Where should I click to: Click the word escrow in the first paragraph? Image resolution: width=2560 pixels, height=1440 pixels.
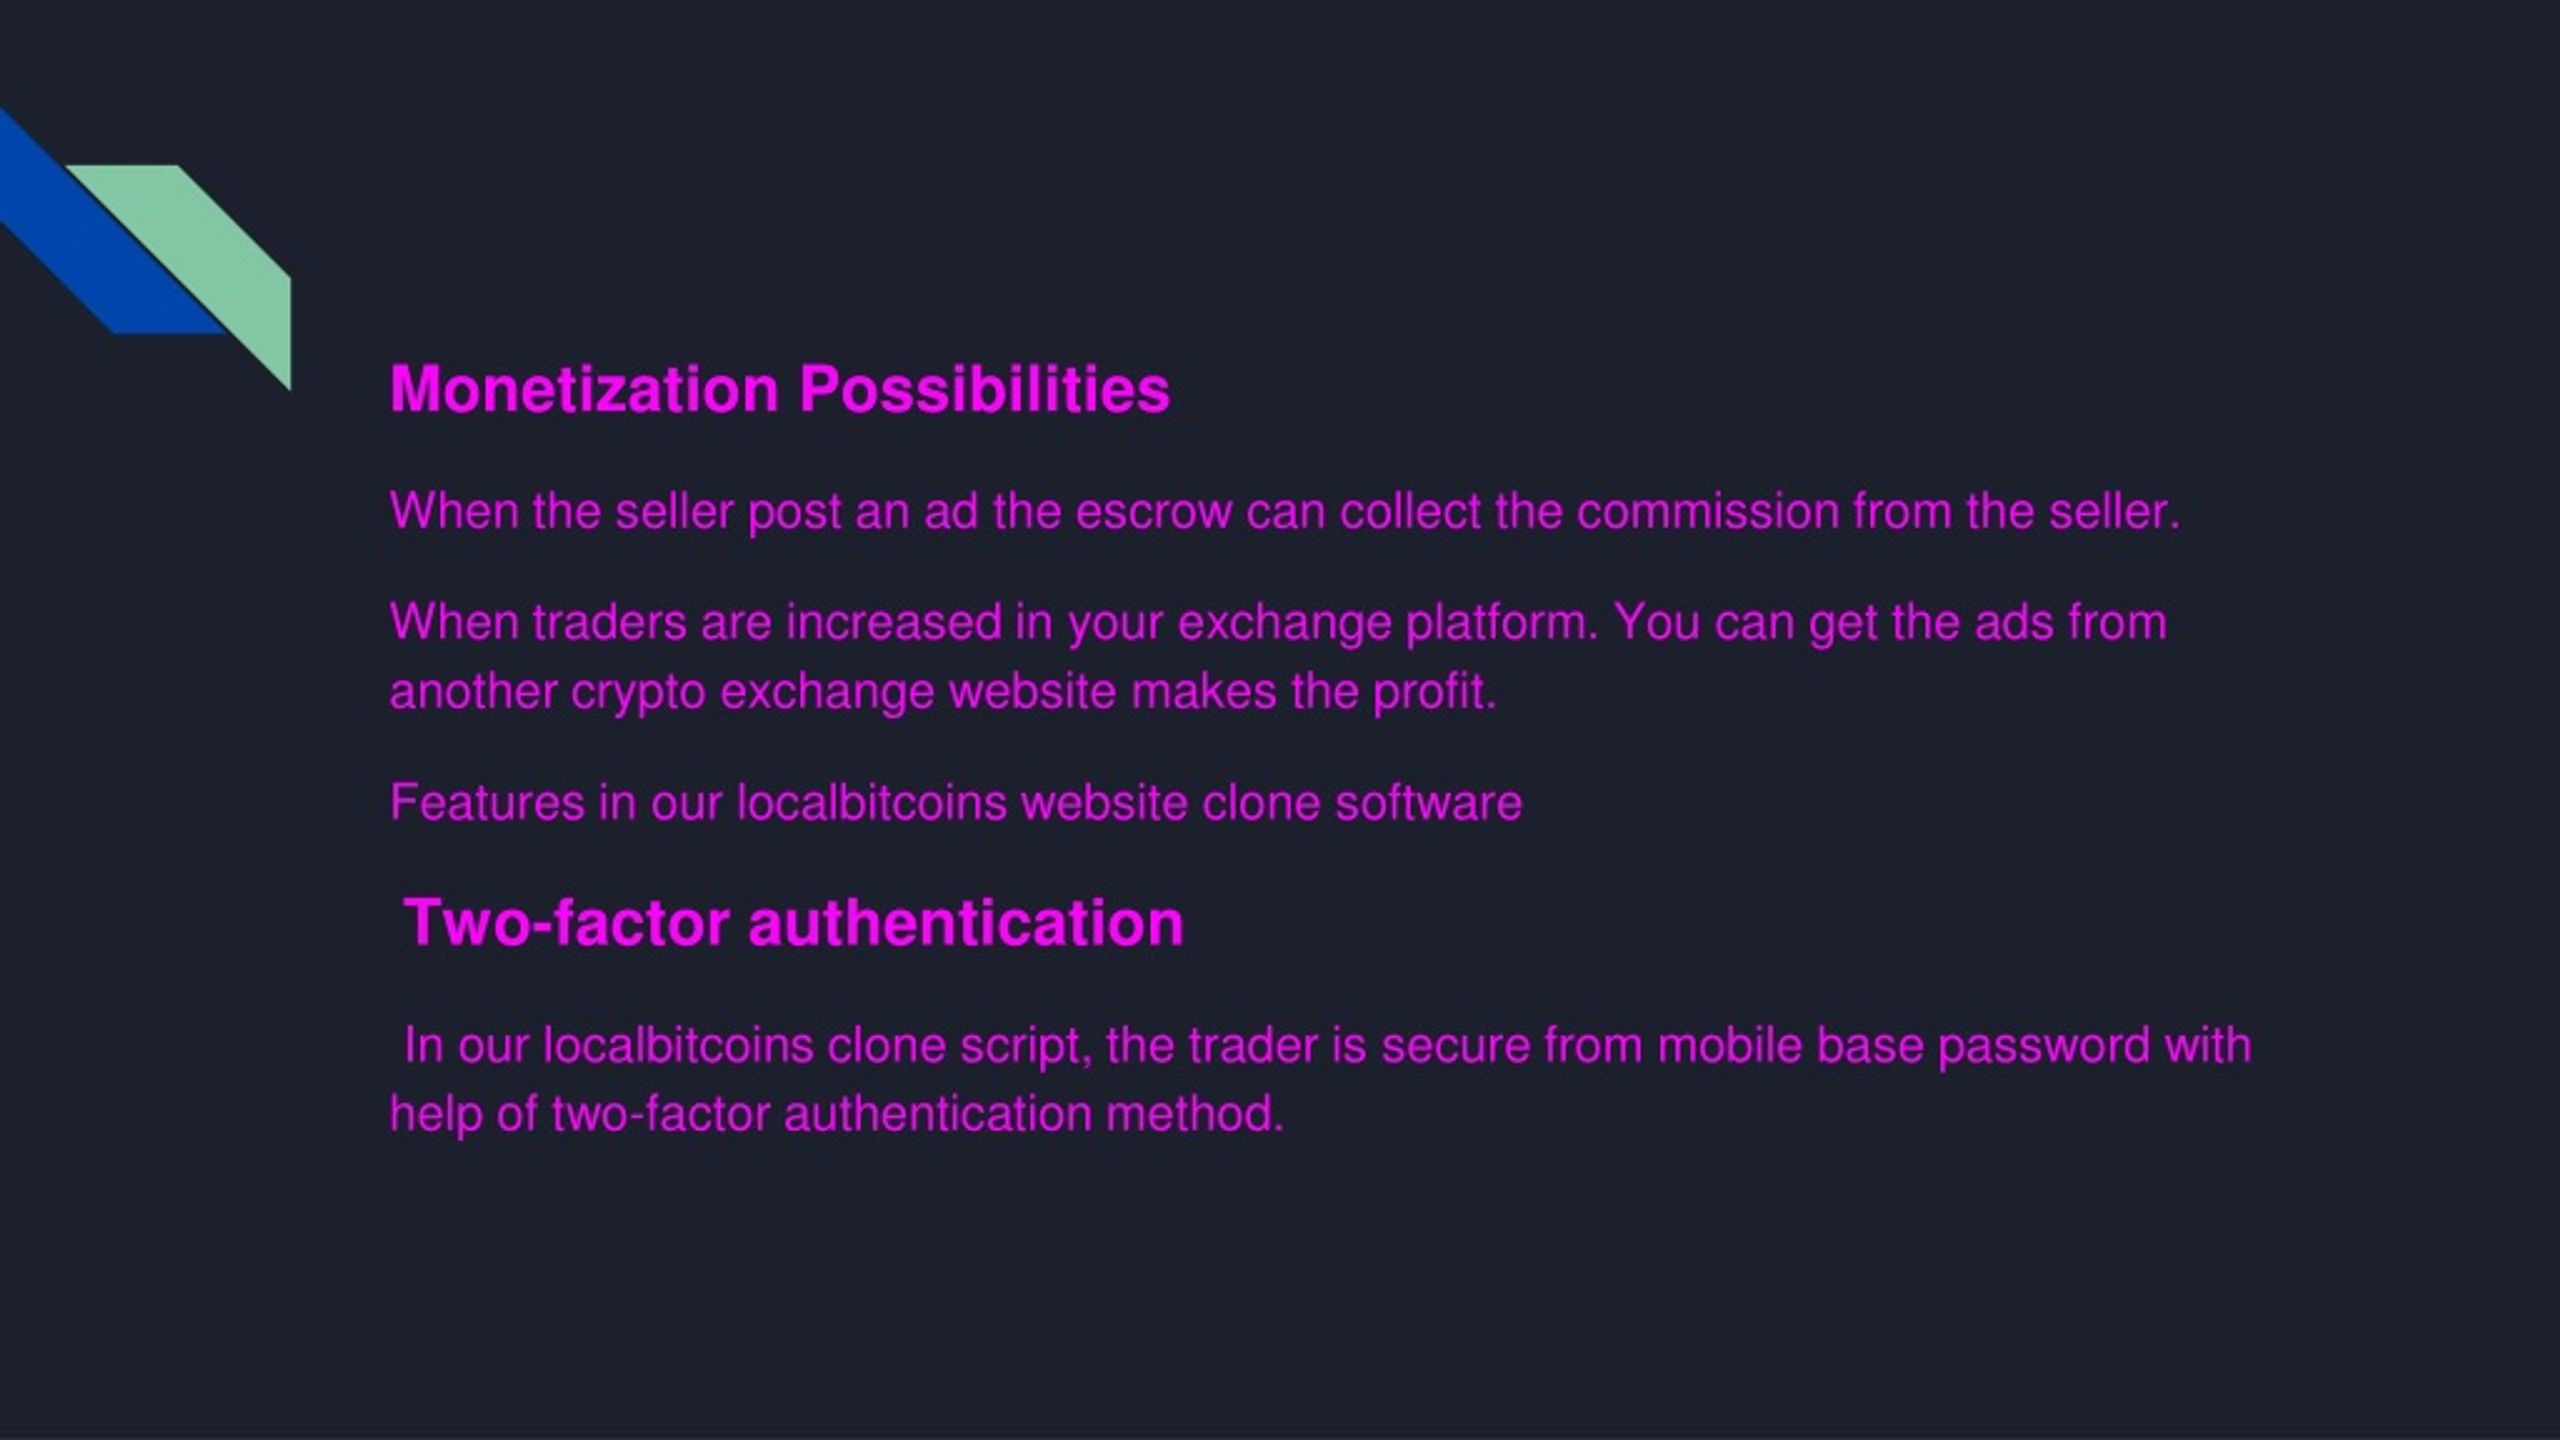point(1153,513)
